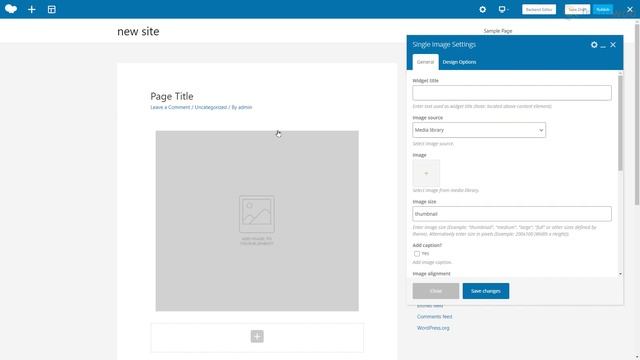Select the General tab
This screenshot has height=360, width=640.
(x=425, y=62)
